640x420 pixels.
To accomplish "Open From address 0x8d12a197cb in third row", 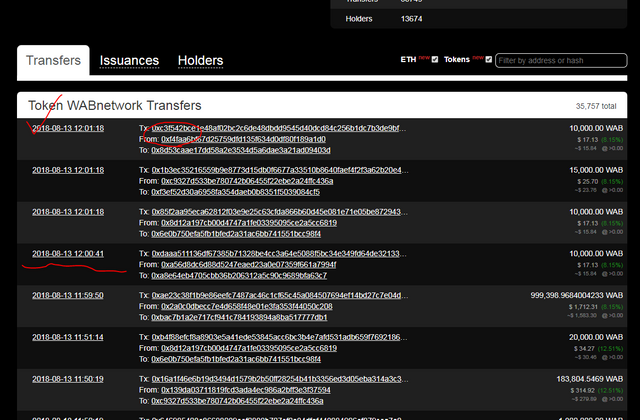I will 249,223.
